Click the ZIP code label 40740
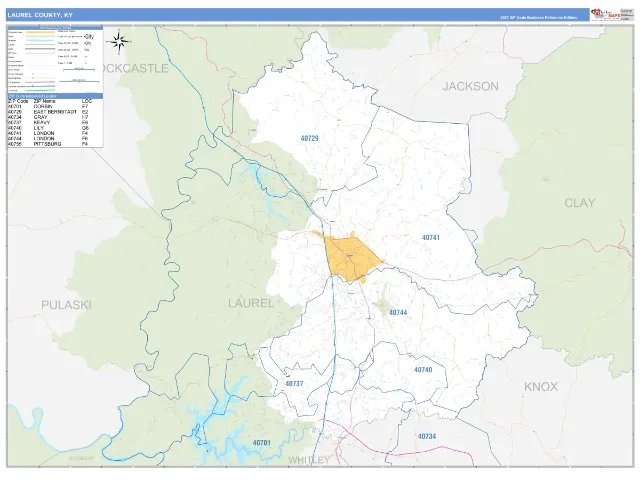The width and height of the screenshot is (640, 480). tap(423, 370)
